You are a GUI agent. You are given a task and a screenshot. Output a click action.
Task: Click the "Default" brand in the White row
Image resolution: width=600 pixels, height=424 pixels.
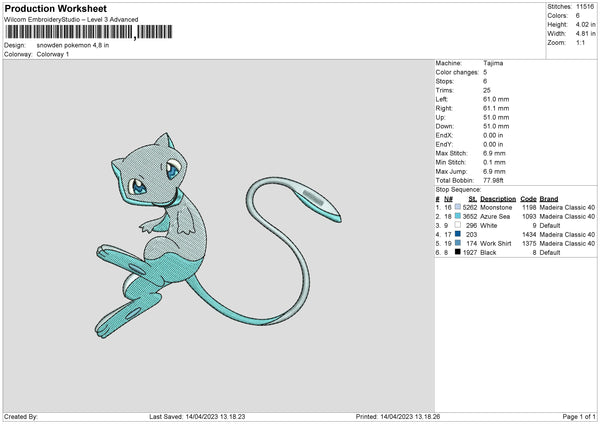(550, 225)
